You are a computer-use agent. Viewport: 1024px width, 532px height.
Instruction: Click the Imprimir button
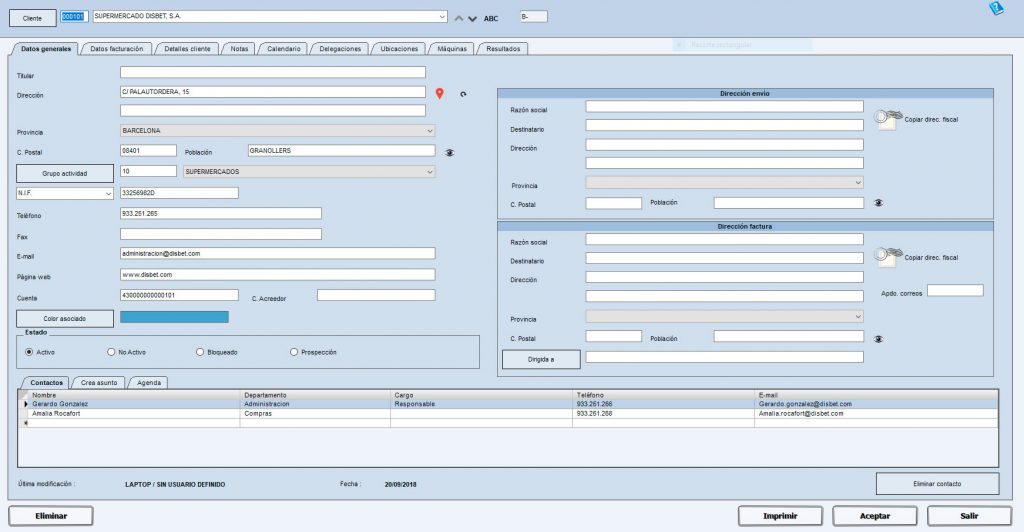click(780, 516)
